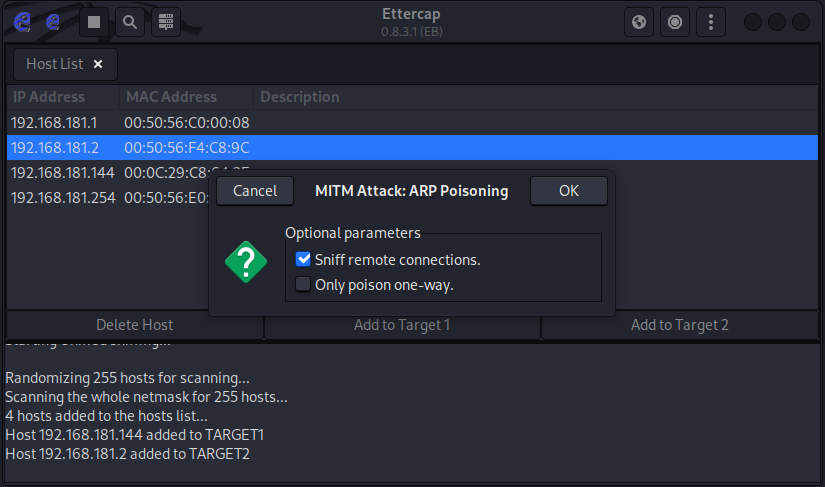This screenshot has height=487, width=825.
Task: Switch to the Host List tab
Action: coord(54,64)
